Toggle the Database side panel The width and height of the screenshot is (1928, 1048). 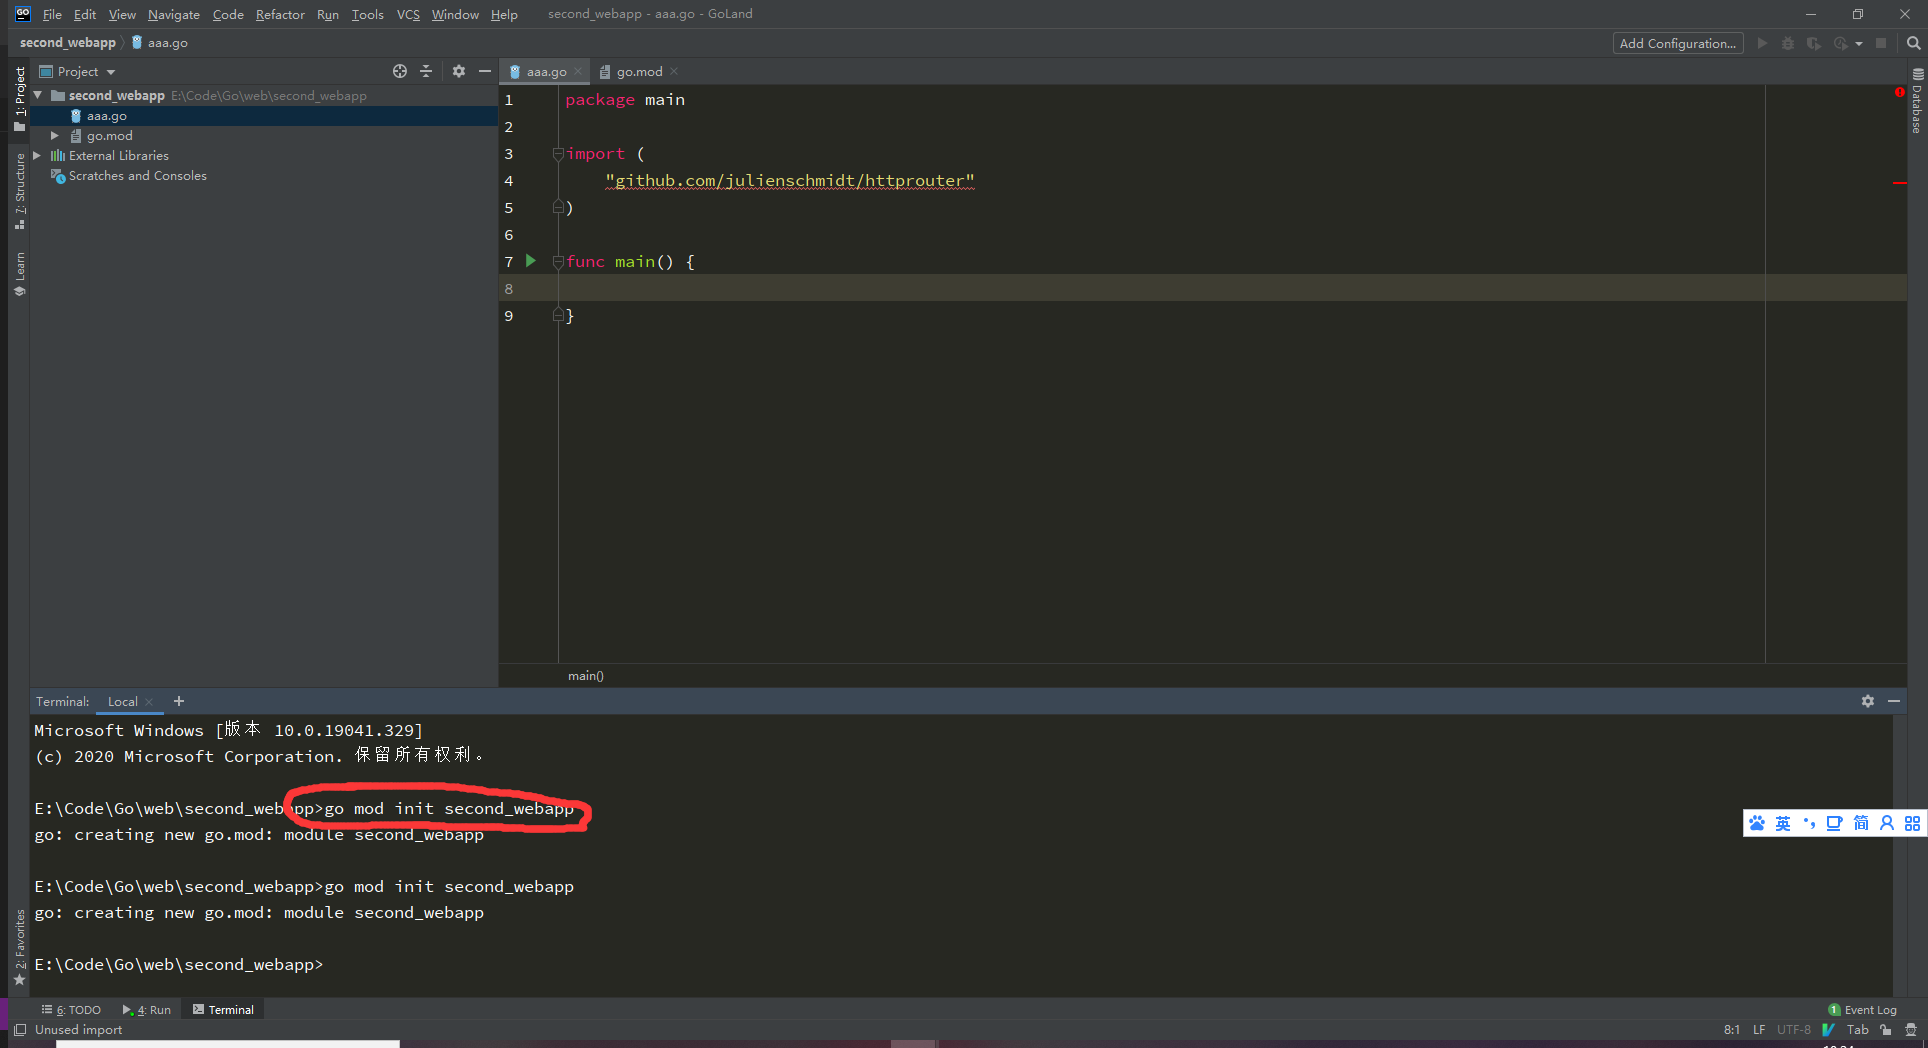[1917, 102]
